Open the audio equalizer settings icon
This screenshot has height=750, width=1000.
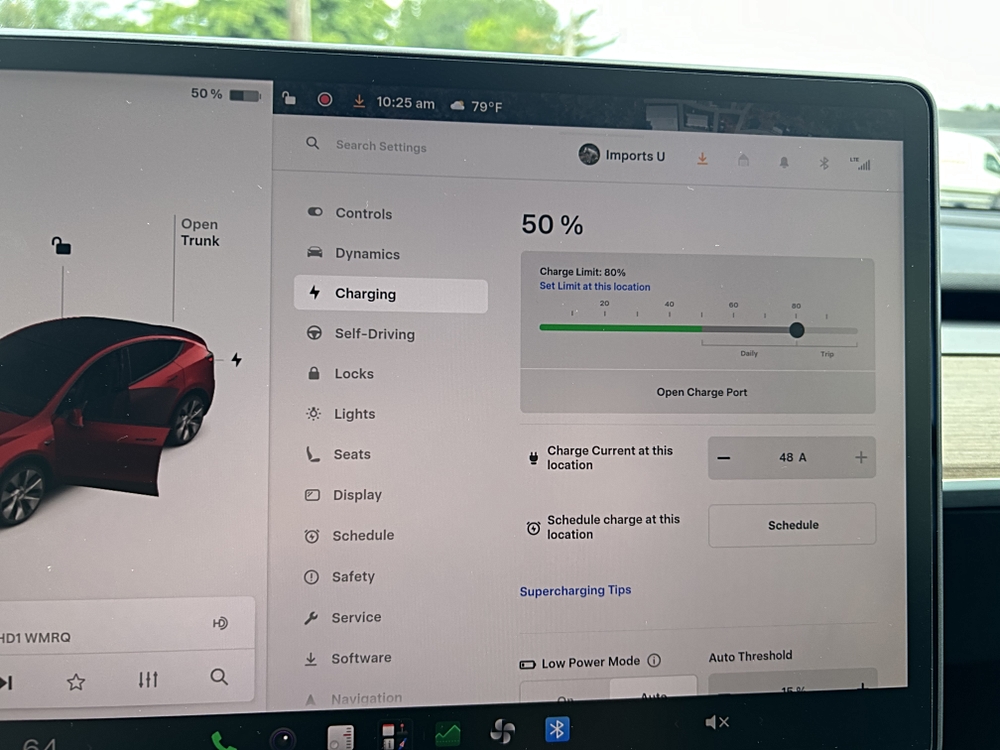148,679
